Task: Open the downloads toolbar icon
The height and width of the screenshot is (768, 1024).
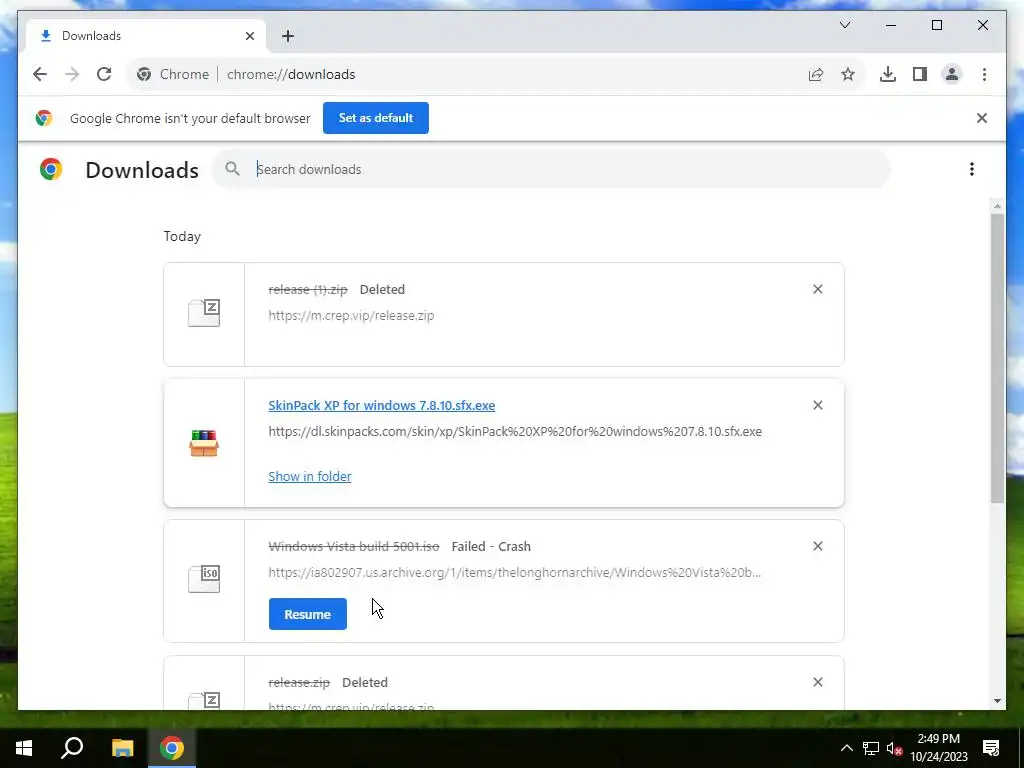Action: pos(888,74)
